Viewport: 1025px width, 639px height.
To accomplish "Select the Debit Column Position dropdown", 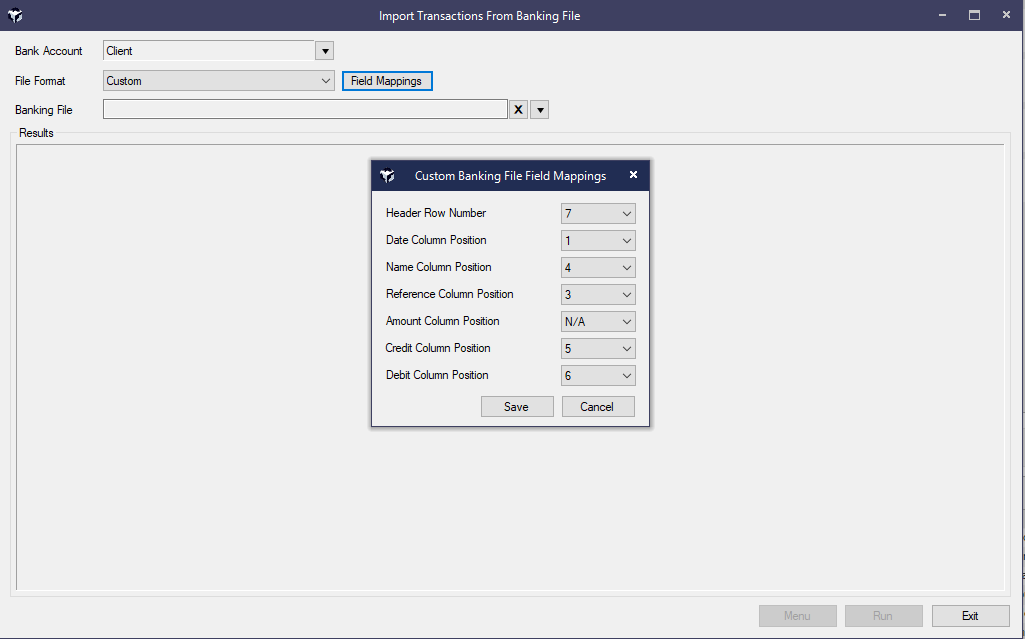I will pos(598,376).
